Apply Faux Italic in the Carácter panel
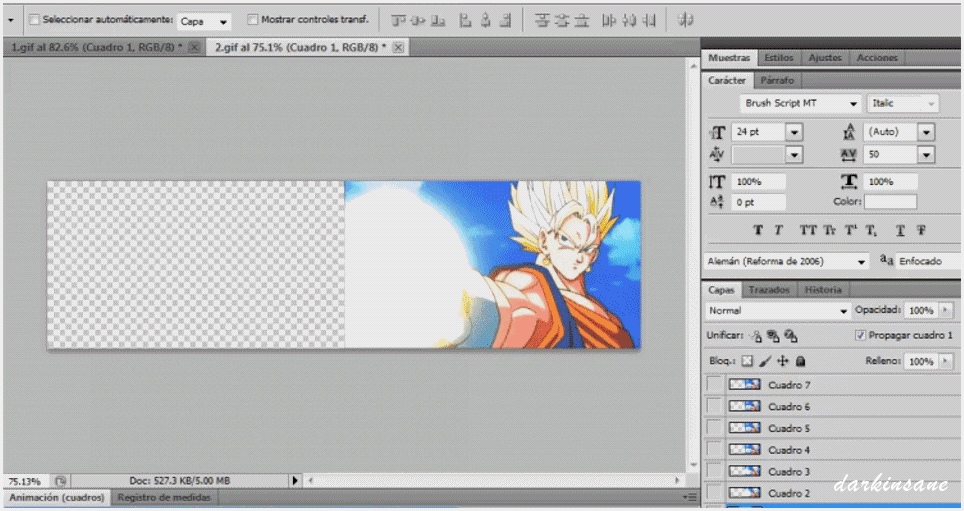This screenshot has width=964, height=511. (778, 230)
